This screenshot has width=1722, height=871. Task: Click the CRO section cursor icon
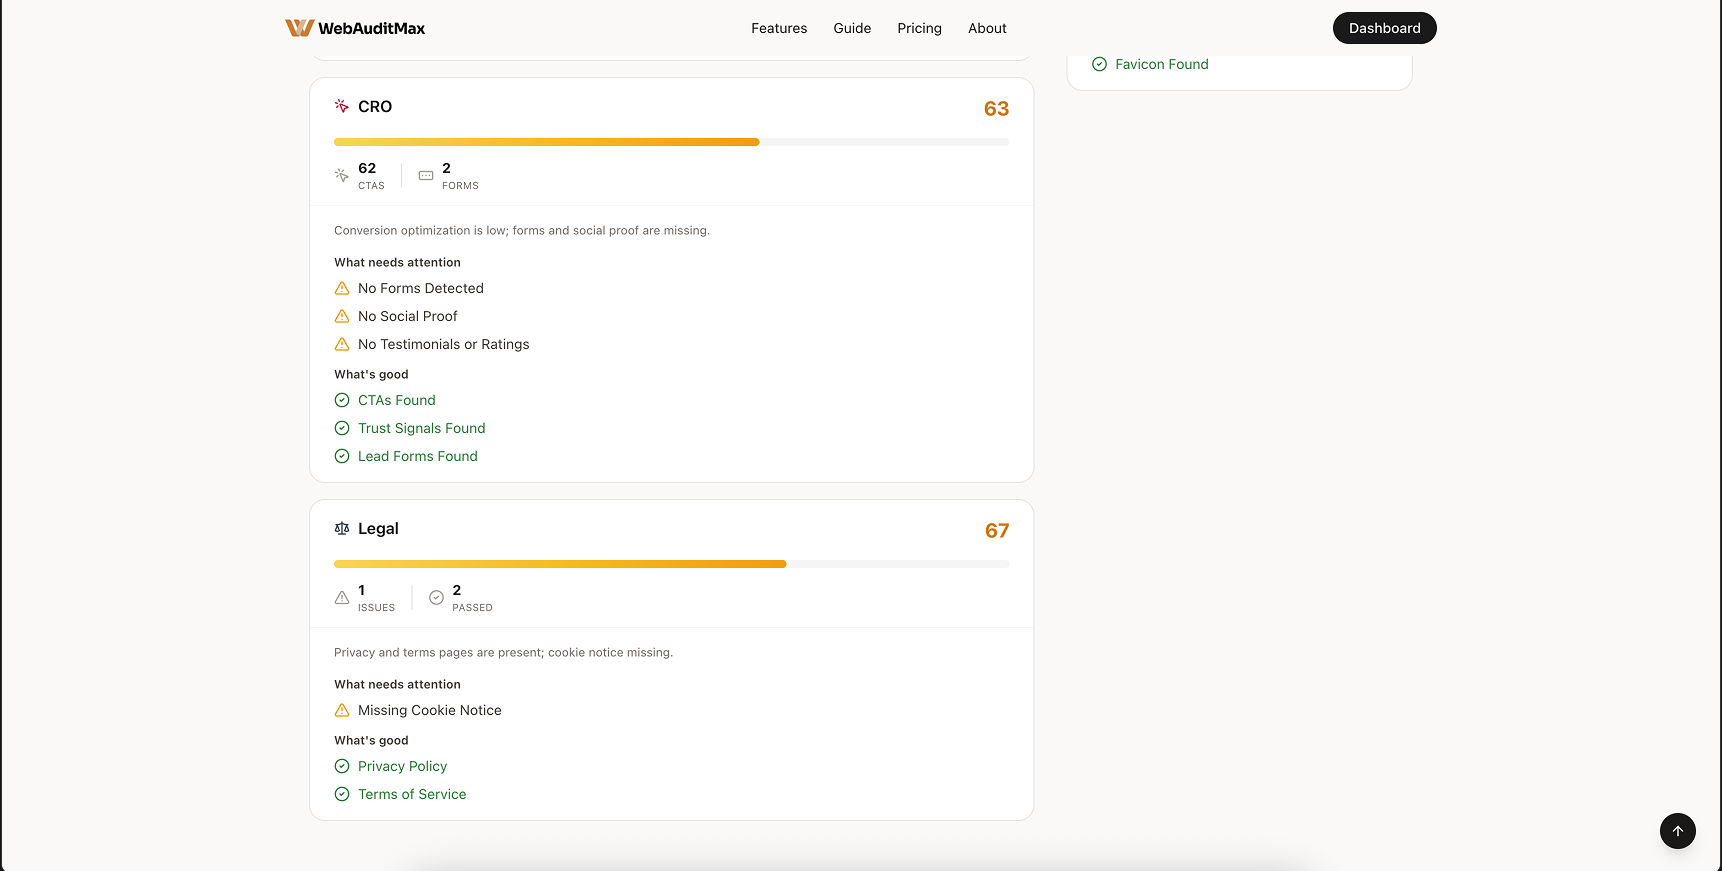(x=342, y=106)
